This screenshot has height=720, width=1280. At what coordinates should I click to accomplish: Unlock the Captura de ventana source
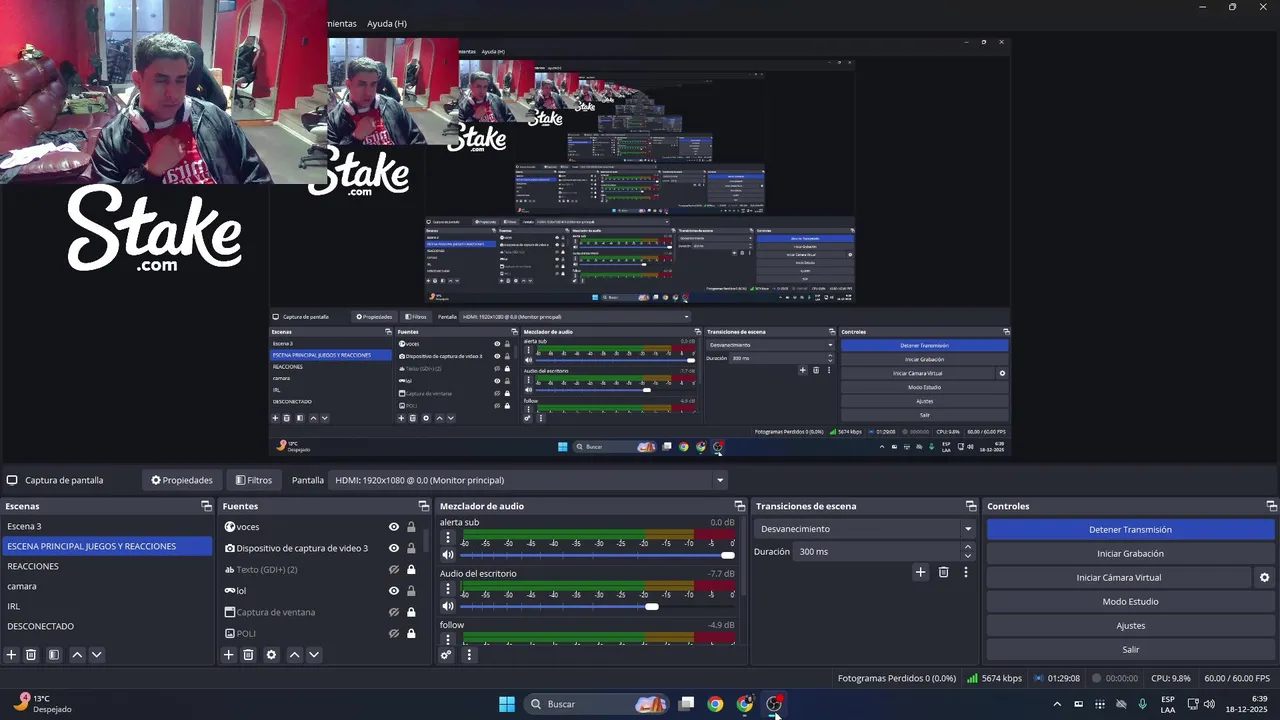(x=411, y=612)
